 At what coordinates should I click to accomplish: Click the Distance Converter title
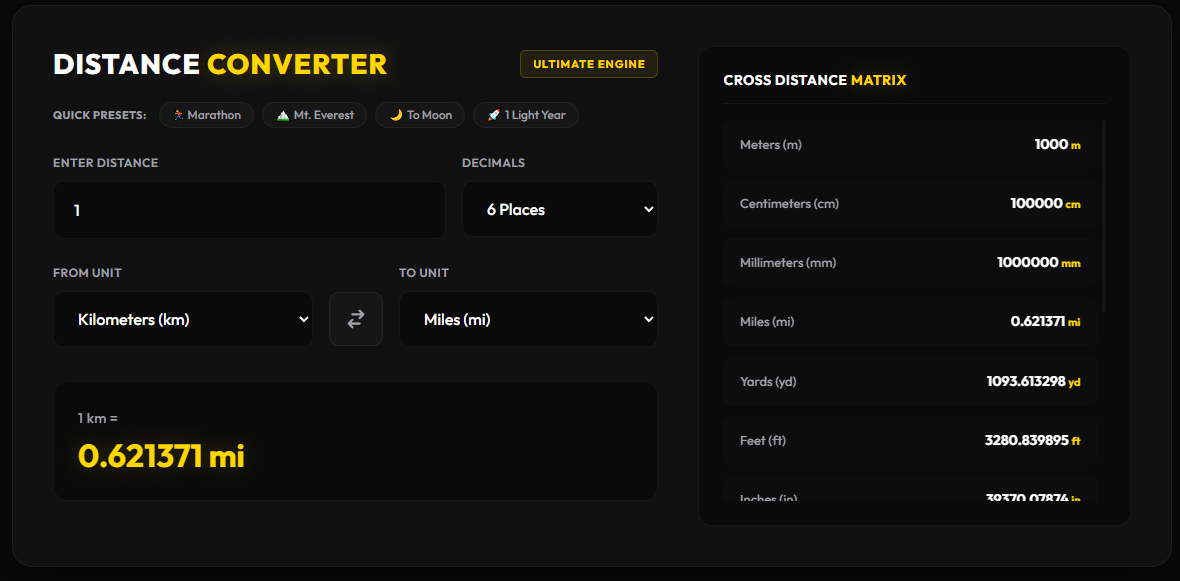tap(220, 64)
